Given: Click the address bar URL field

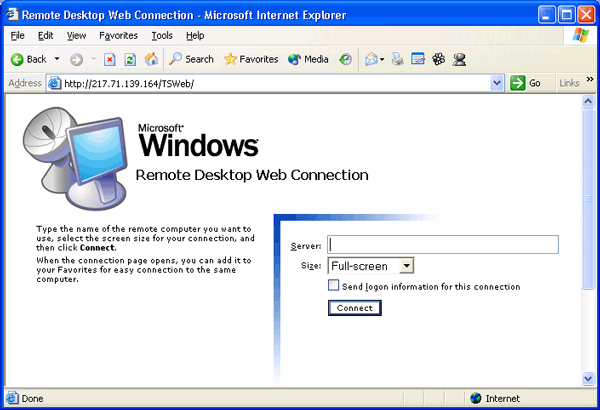Looking at the screenshot, I should pyautogui.click(x=276, y=83).
